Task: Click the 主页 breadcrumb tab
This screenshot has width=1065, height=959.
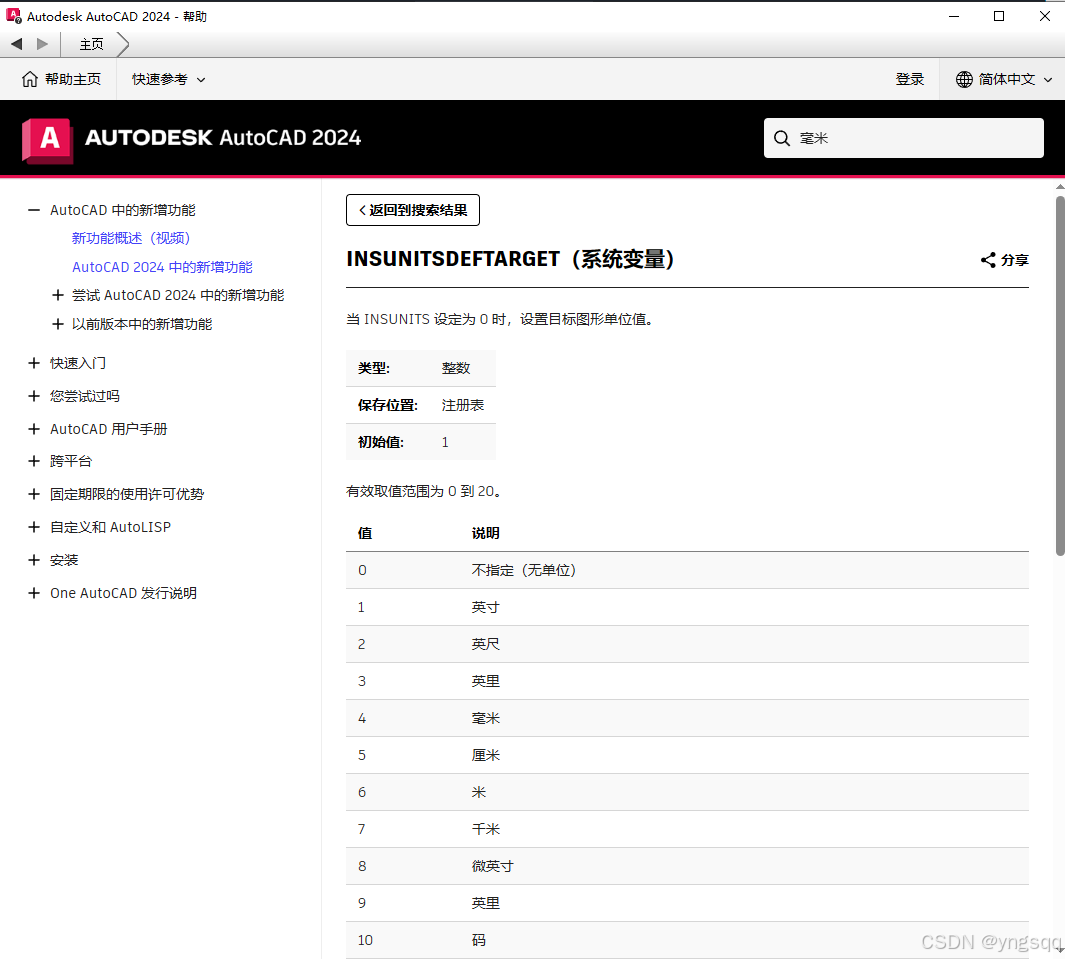Action: coord(92,45)
